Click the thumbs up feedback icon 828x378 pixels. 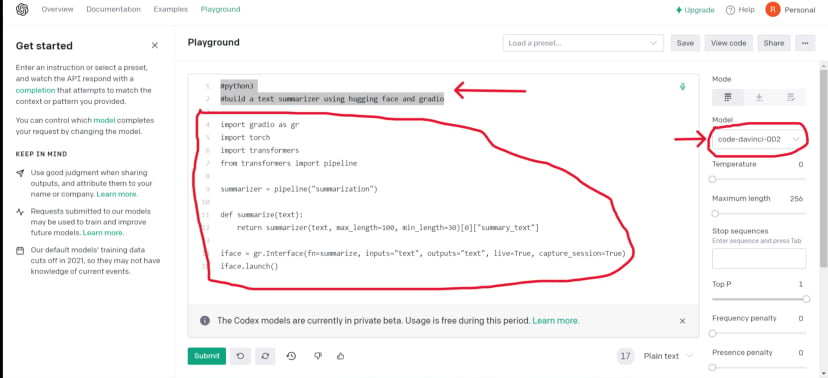[341, 356]
